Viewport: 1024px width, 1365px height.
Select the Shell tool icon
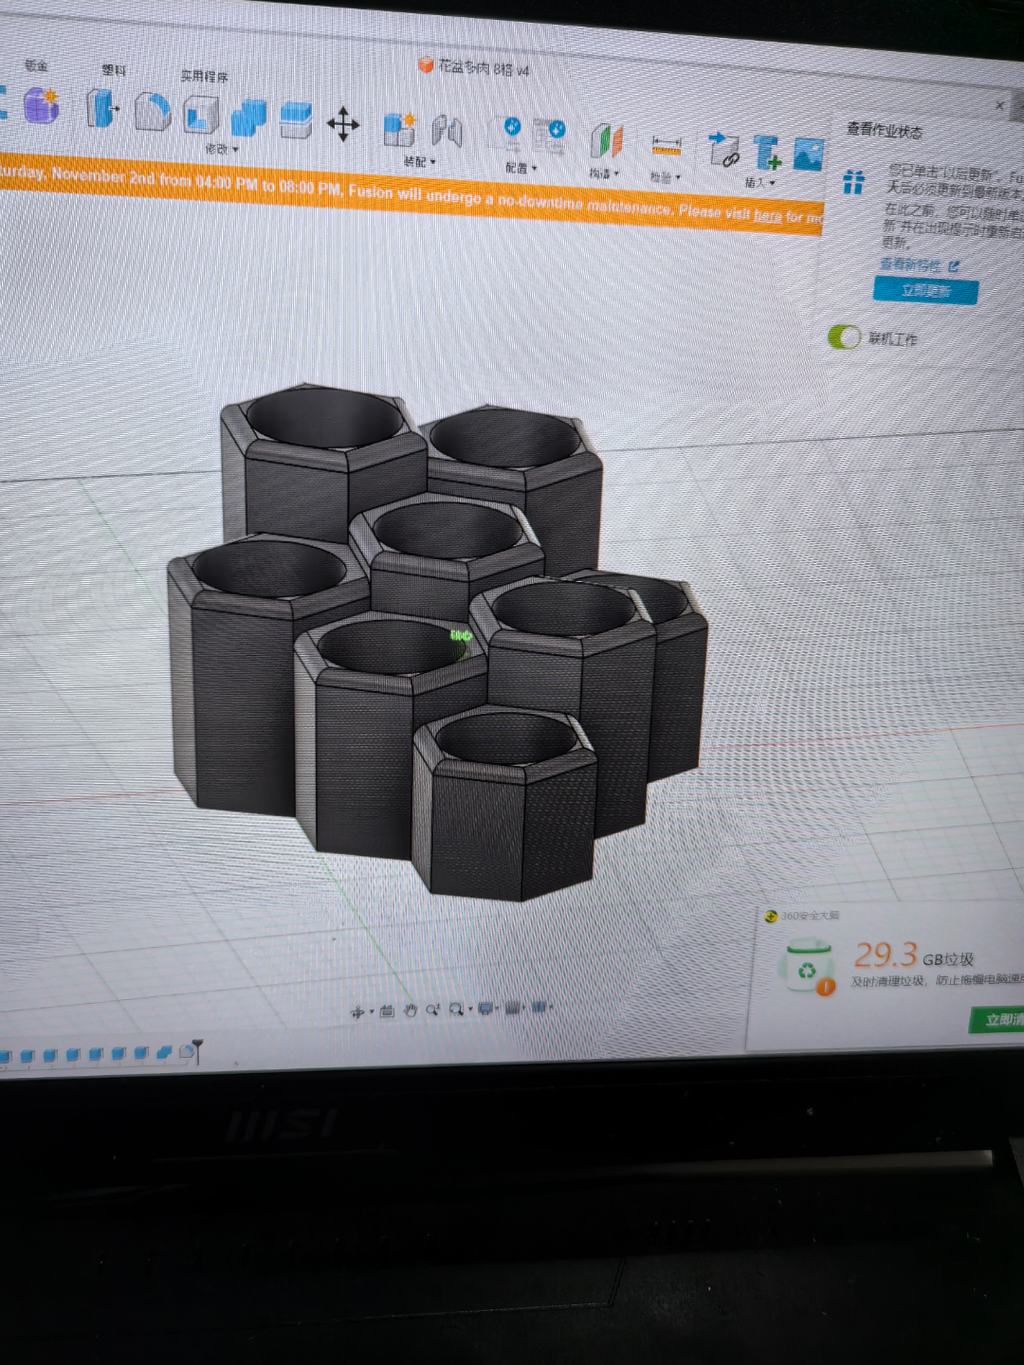click(200, 114)
